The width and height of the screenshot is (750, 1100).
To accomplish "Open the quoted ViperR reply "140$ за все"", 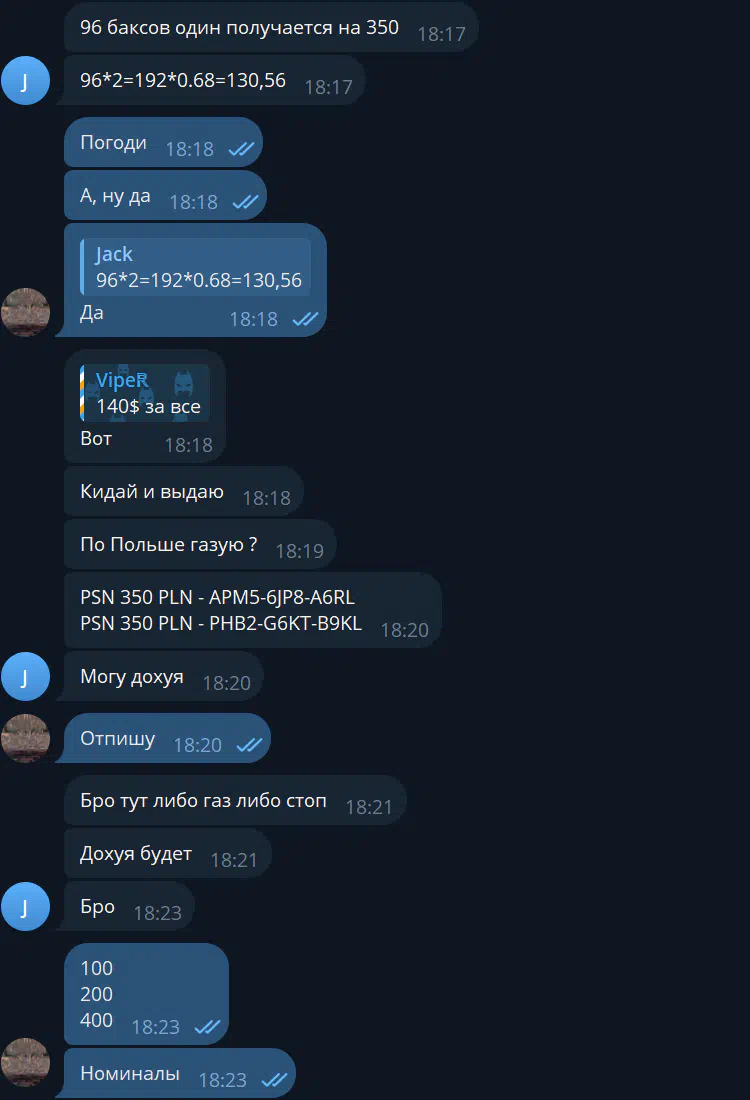I will (x=146, y=394).
